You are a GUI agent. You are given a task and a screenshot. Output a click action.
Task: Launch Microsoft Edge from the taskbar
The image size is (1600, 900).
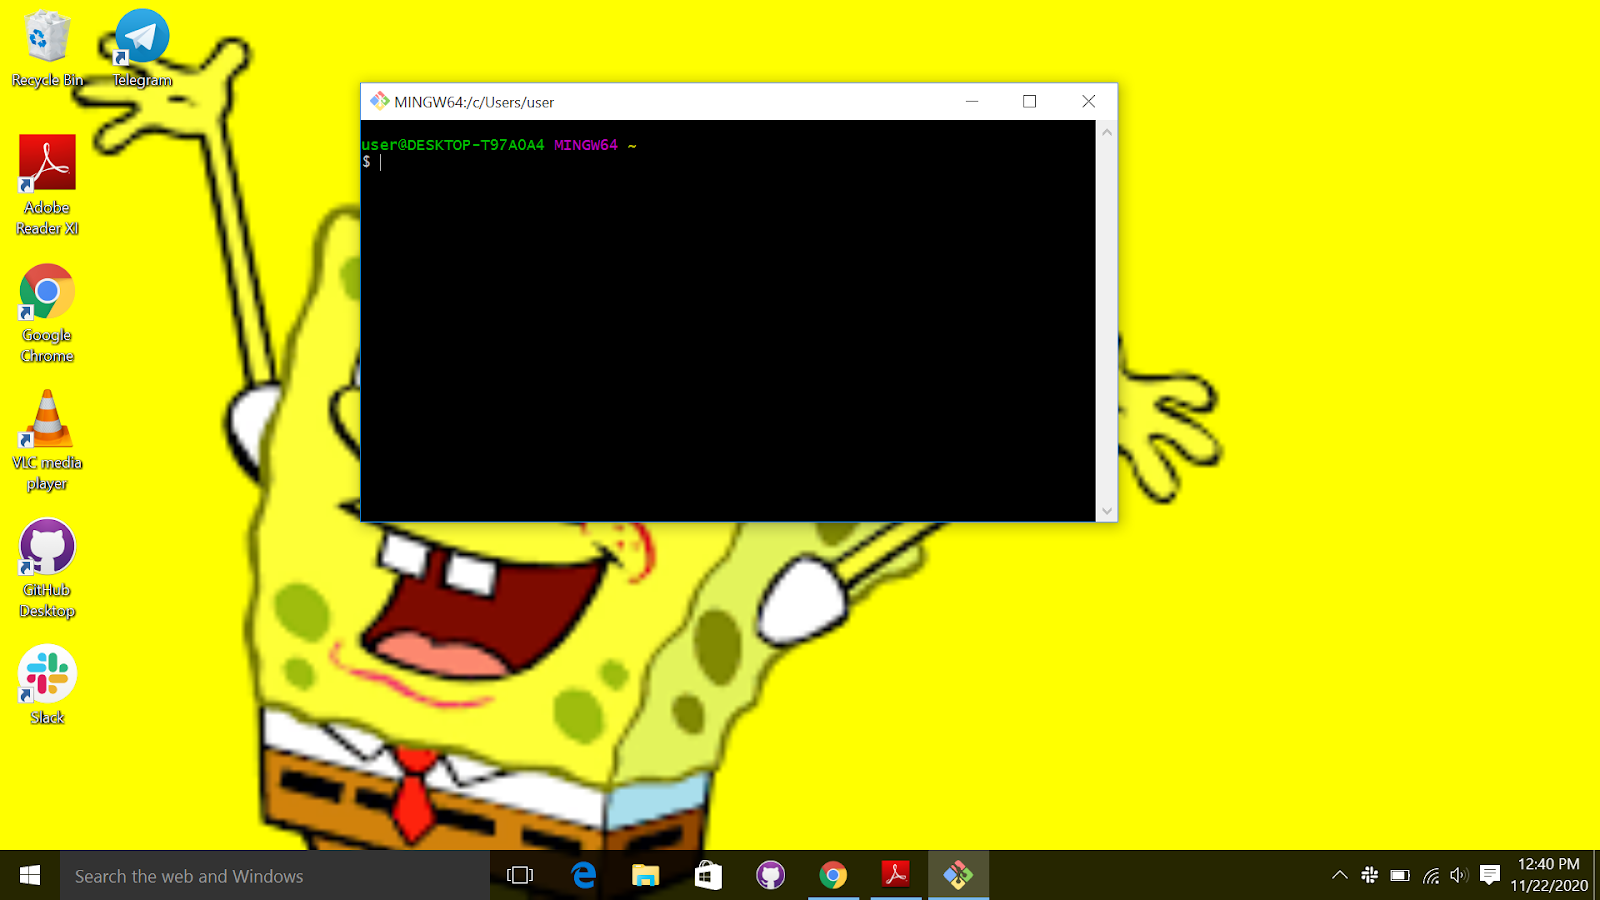point(583,876)
